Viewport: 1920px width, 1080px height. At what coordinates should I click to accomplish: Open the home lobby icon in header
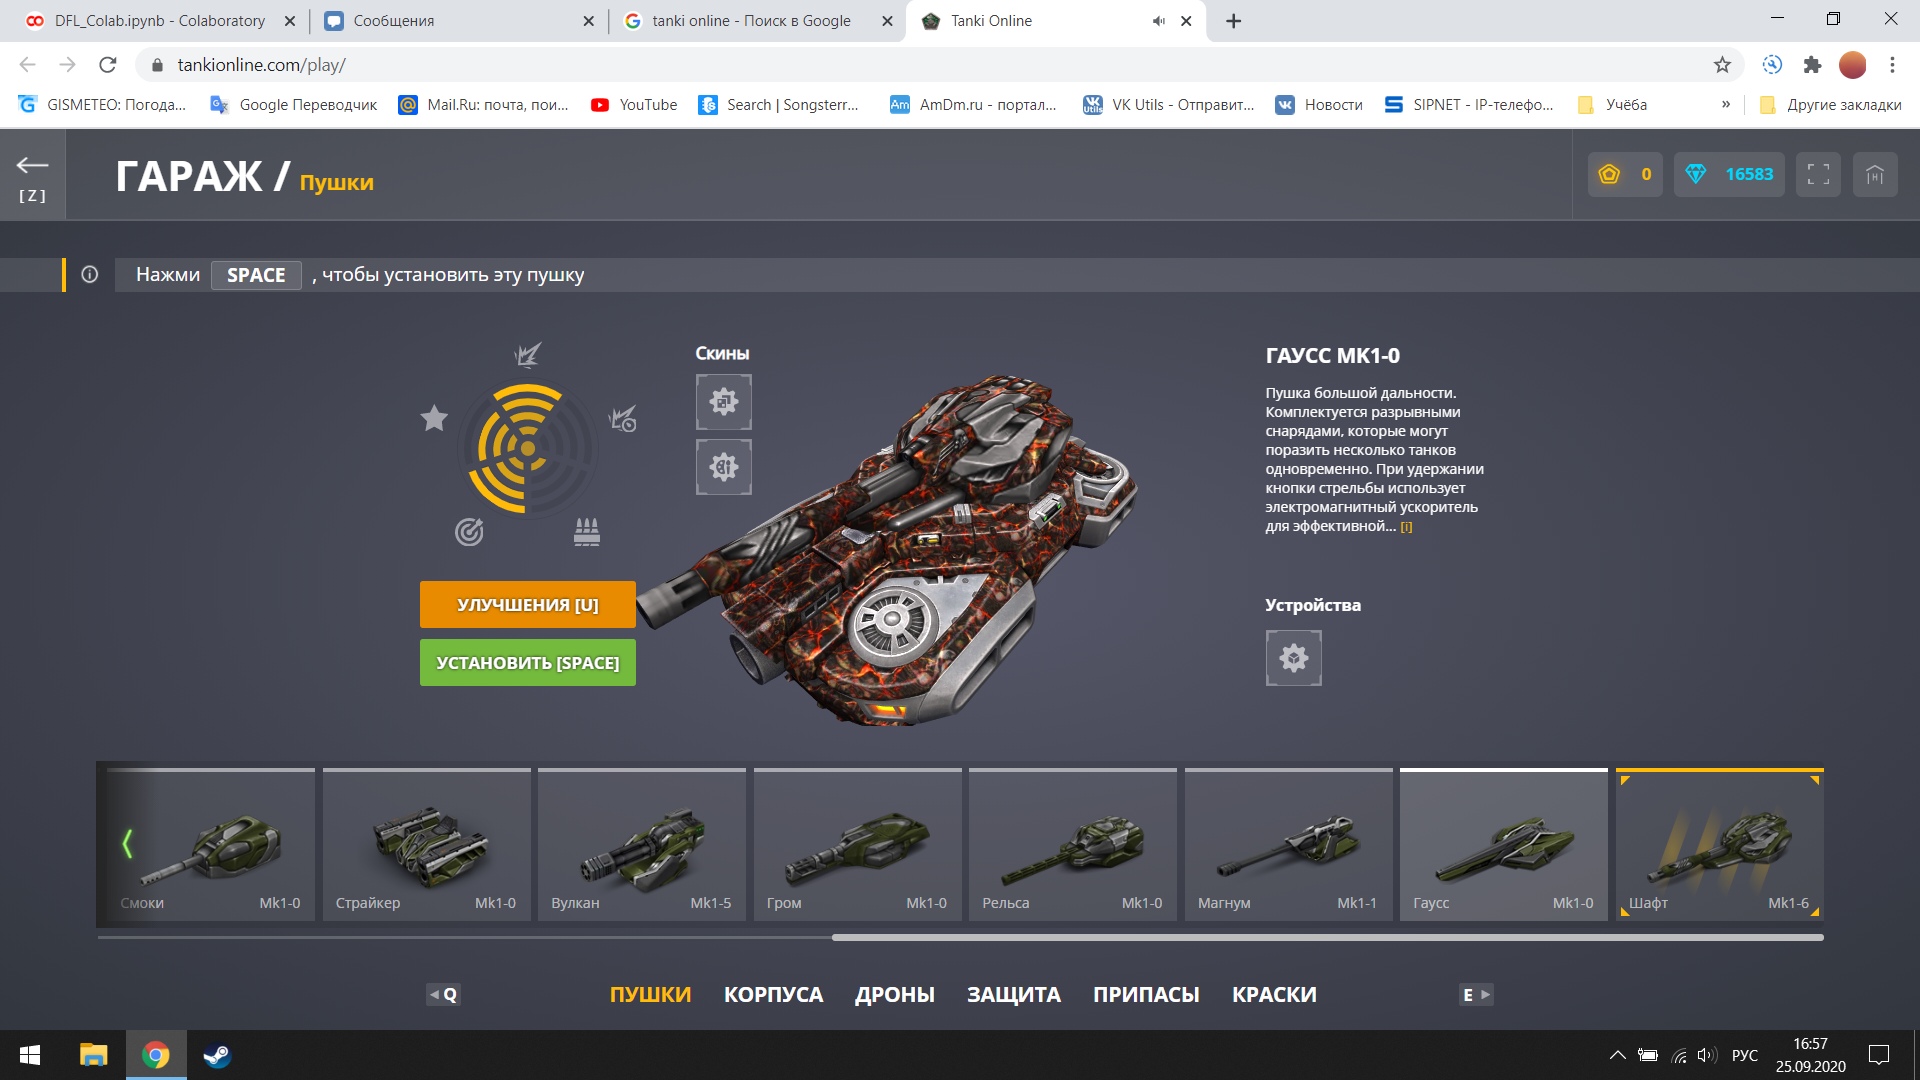1875,174
